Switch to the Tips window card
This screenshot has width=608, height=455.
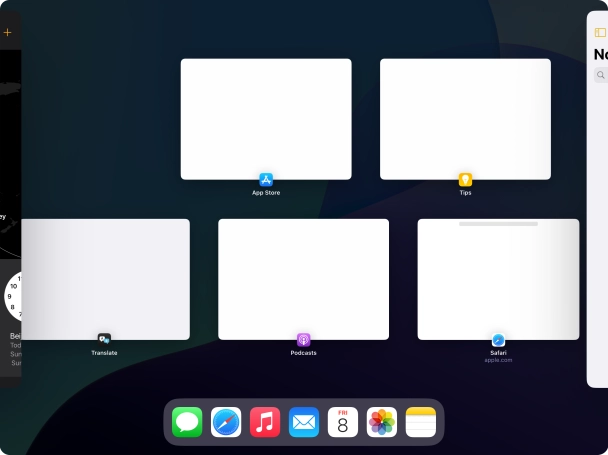tap(465, 118)
